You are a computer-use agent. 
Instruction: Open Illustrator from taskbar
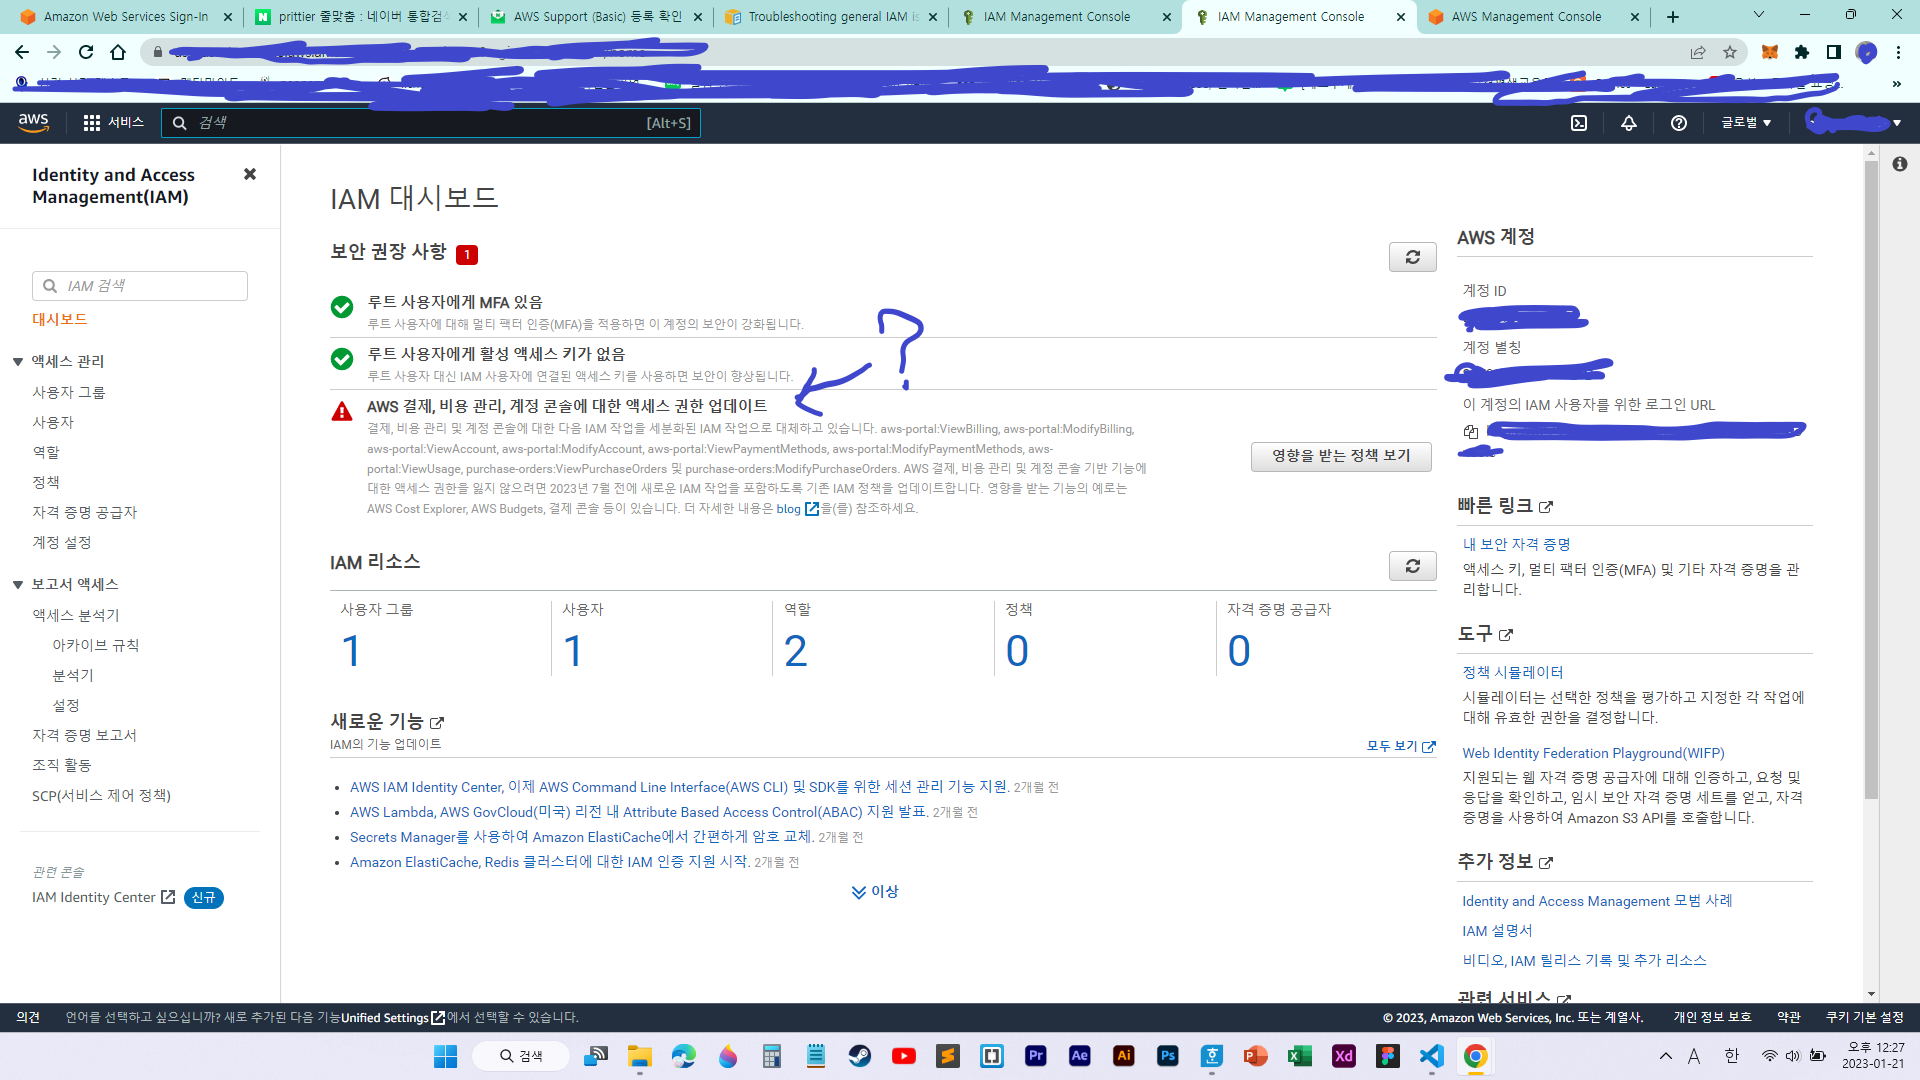1124,1056
